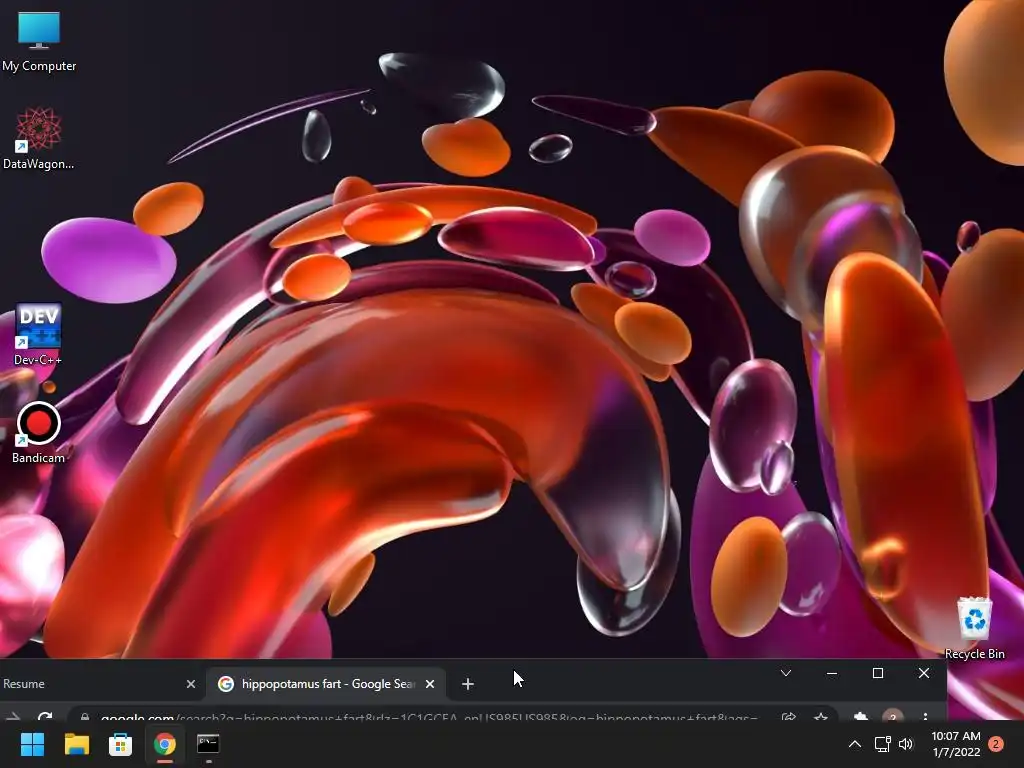
Task: Open the 10:07 AM clock and date
Action: 956,744
